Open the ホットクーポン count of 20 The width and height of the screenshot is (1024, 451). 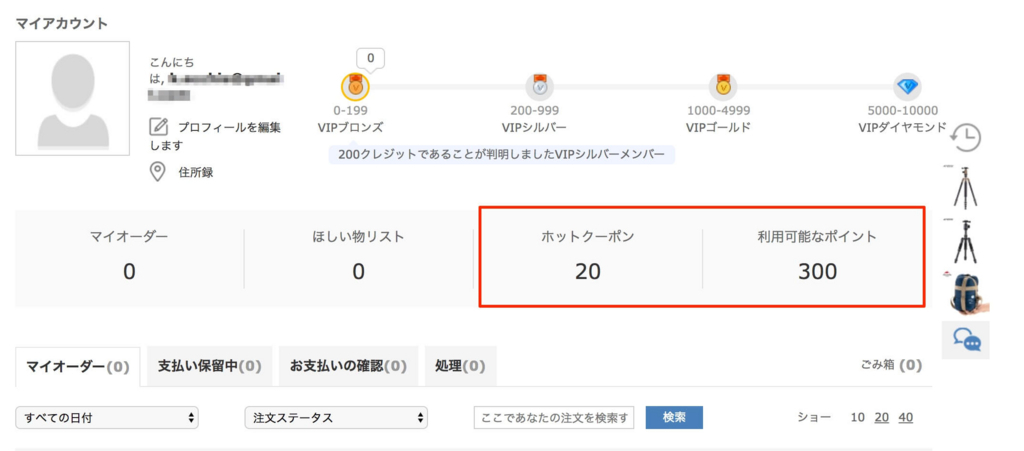coord(588,270)
